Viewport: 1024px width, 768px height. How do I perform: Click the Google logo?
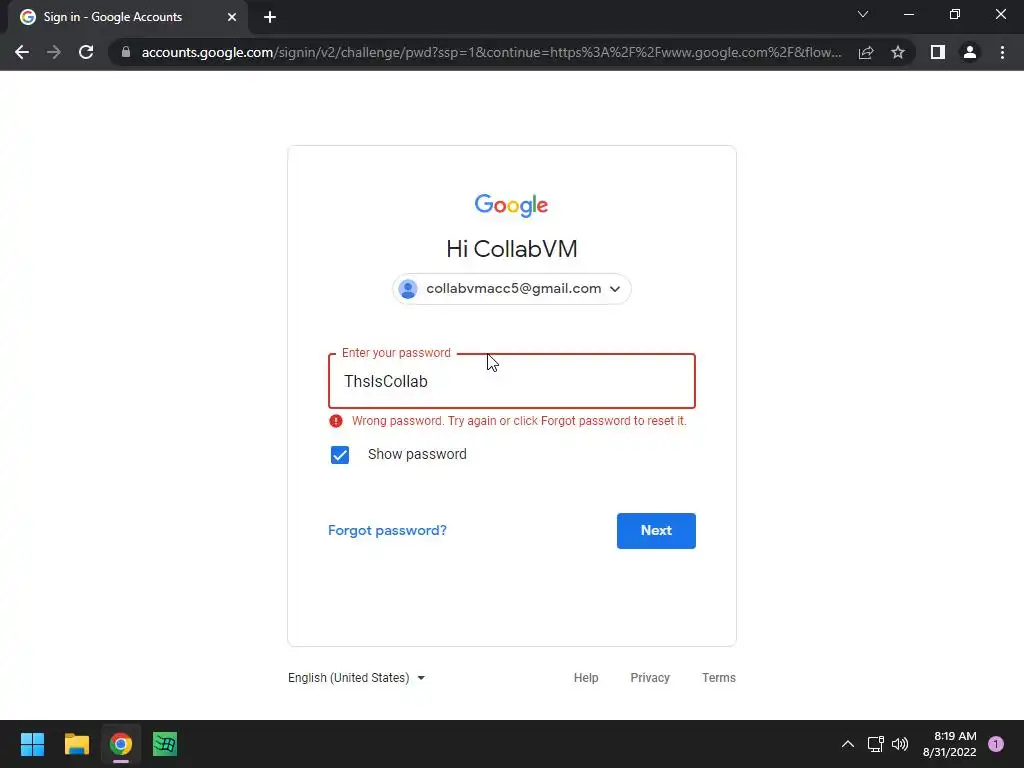coord(511,205)
